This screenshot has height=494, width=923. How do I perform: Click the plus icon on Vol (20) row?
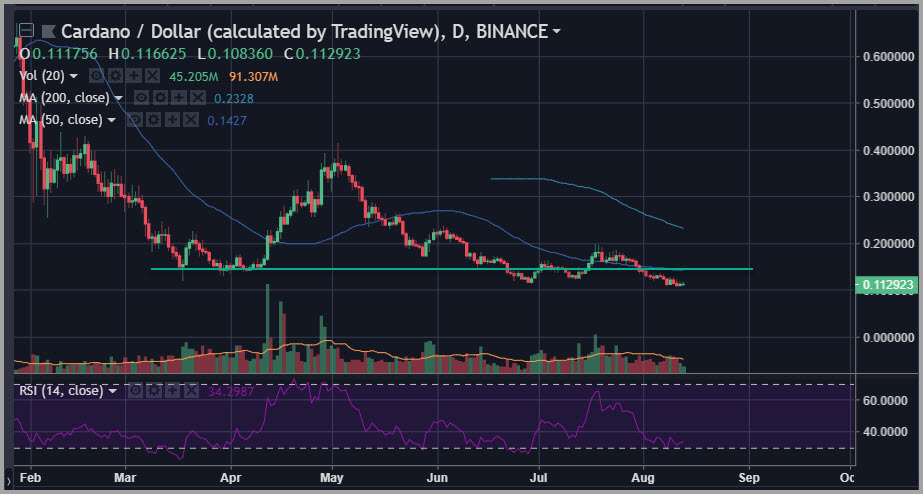pyautogui.click(x=134, y=76)
